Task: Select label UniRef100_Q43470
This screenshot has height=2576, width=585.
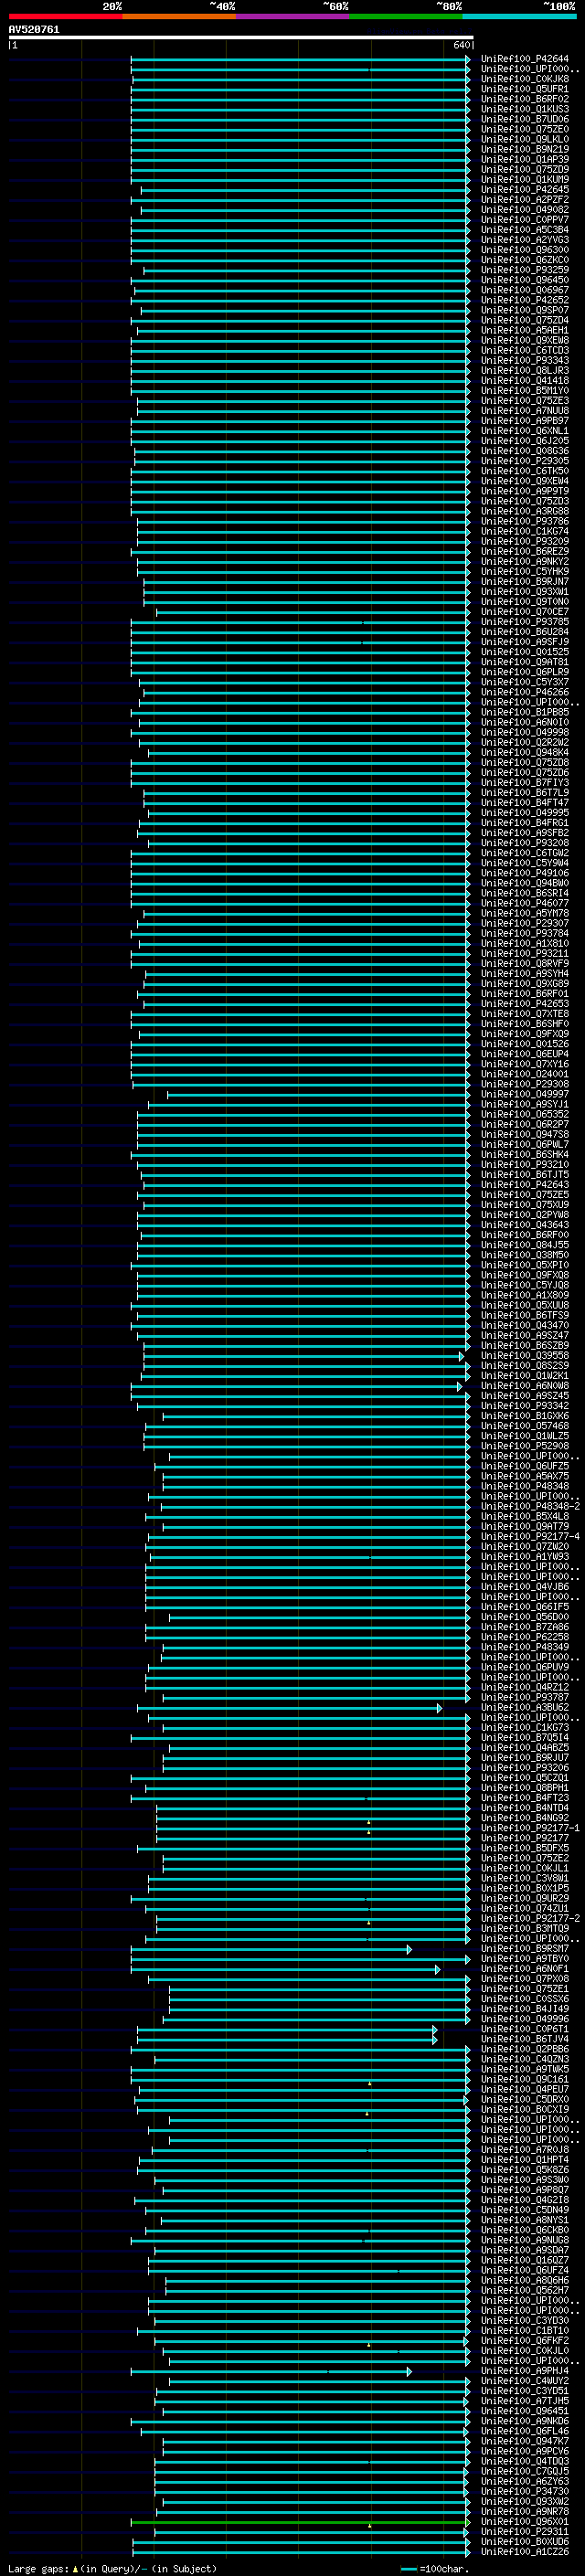Action: (525, 1325)
